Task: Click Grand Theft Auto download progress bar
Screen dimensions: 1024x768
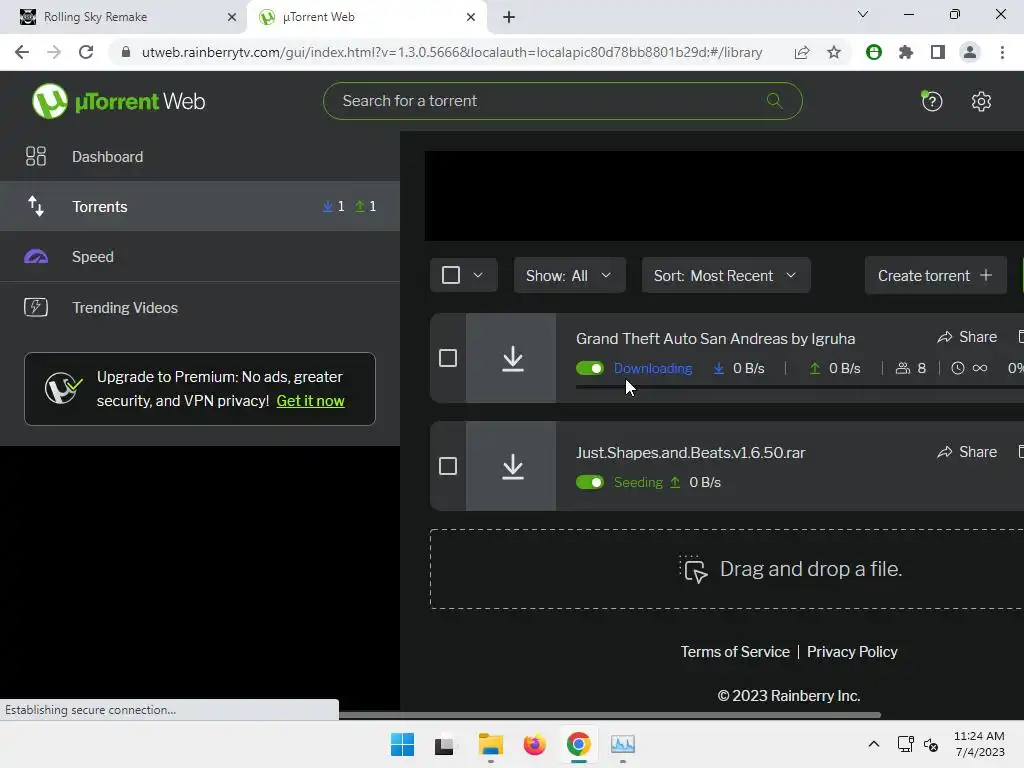Action: click(799, 387)
